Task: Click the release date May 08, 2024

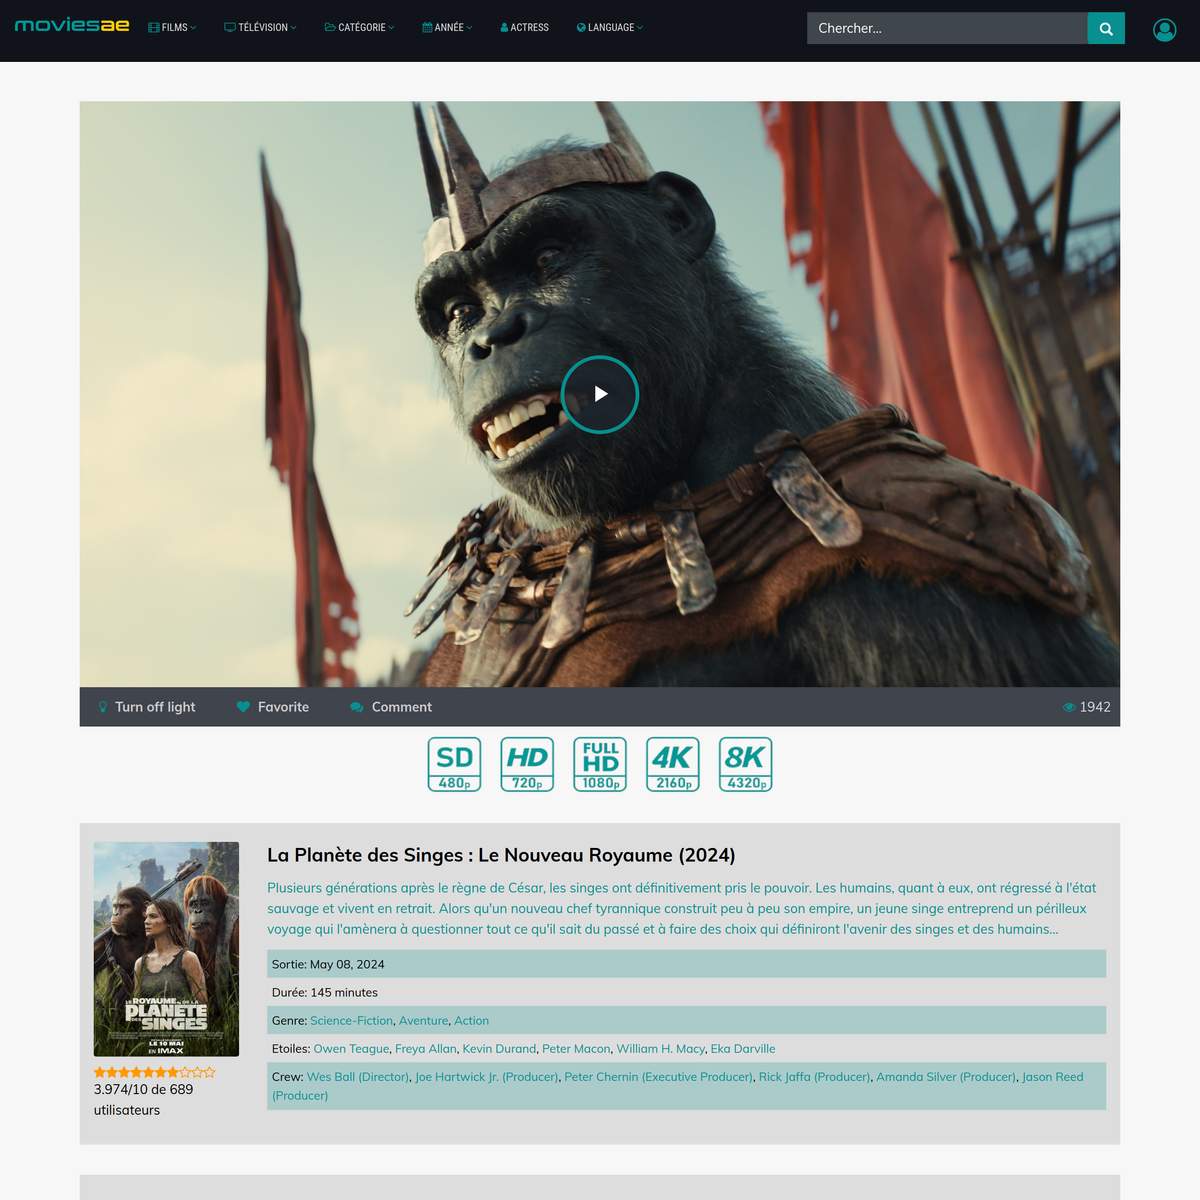Action: coord(347,965)
